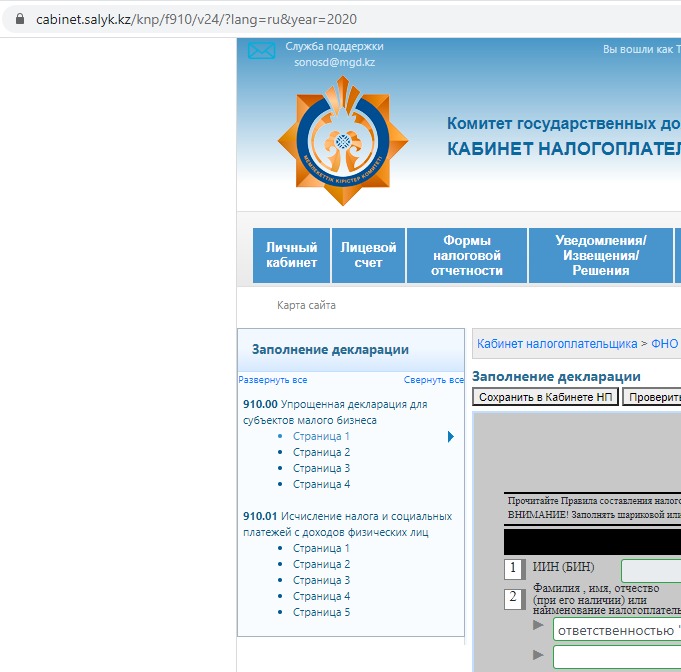Click the Проверить button
Viewport: 681px width, 672px height.
click(652, 397)
